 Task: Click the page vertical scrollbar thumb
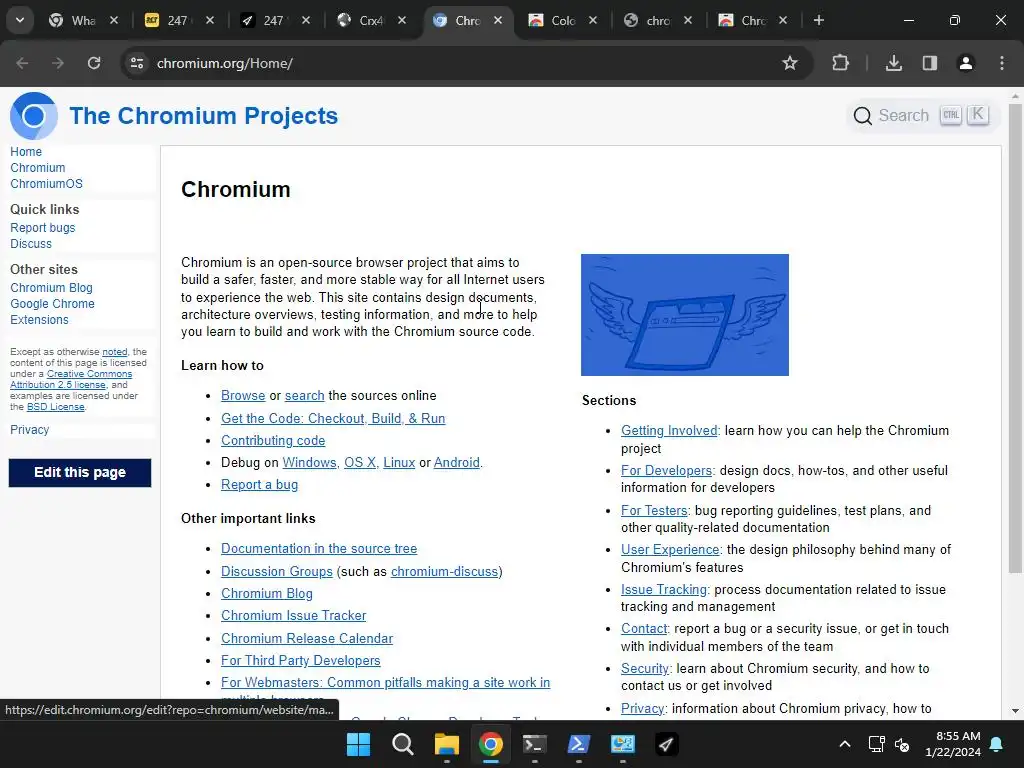1015,338
